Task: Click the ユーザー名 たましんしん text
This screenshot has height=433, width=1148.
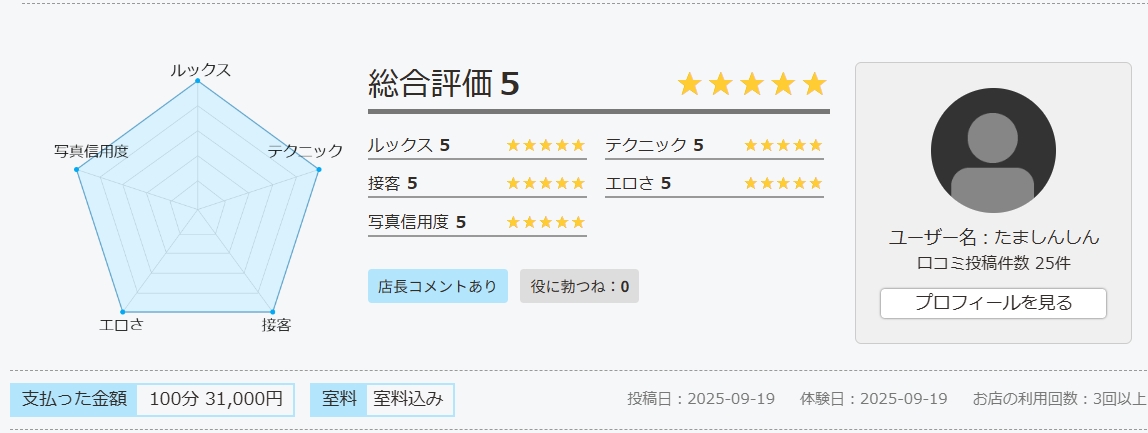Action: pos(993,238)
